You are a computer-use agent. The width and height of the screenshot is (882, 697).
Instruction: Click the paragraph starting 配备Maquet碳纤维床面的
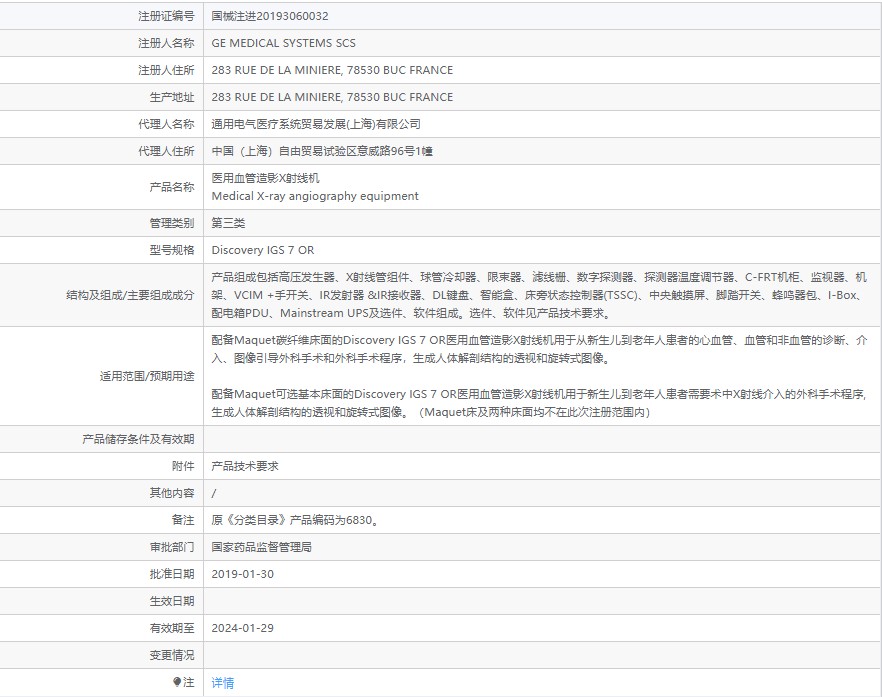pos(539,349)
